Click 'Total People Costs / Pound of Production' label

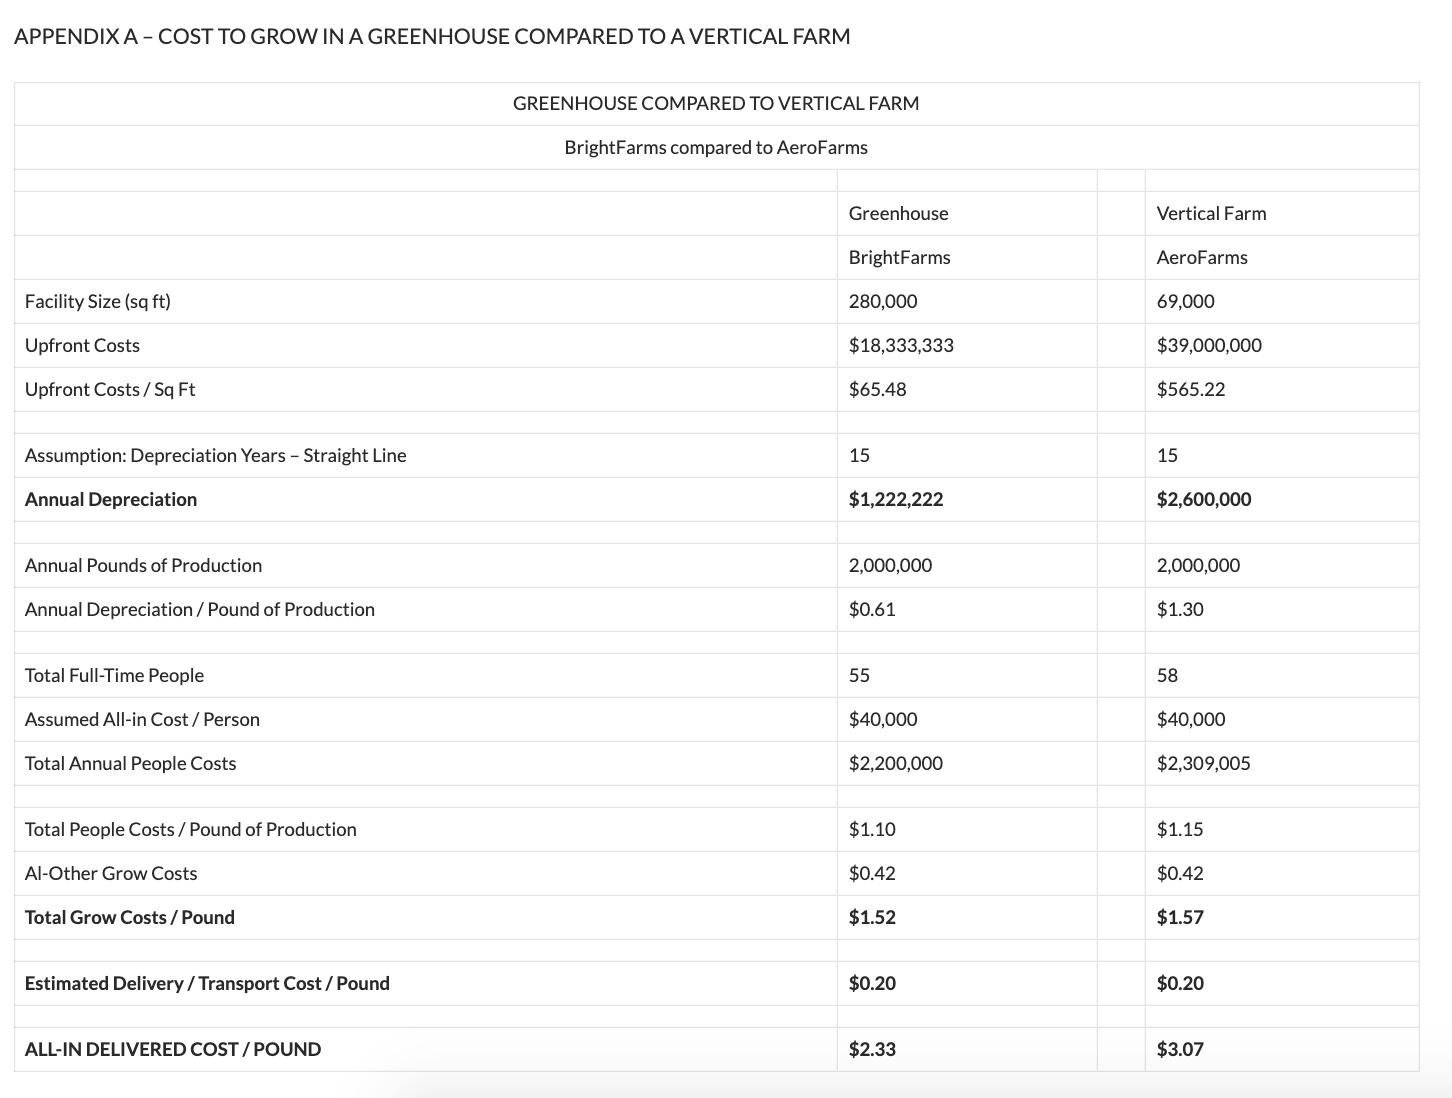click(191, 829)
